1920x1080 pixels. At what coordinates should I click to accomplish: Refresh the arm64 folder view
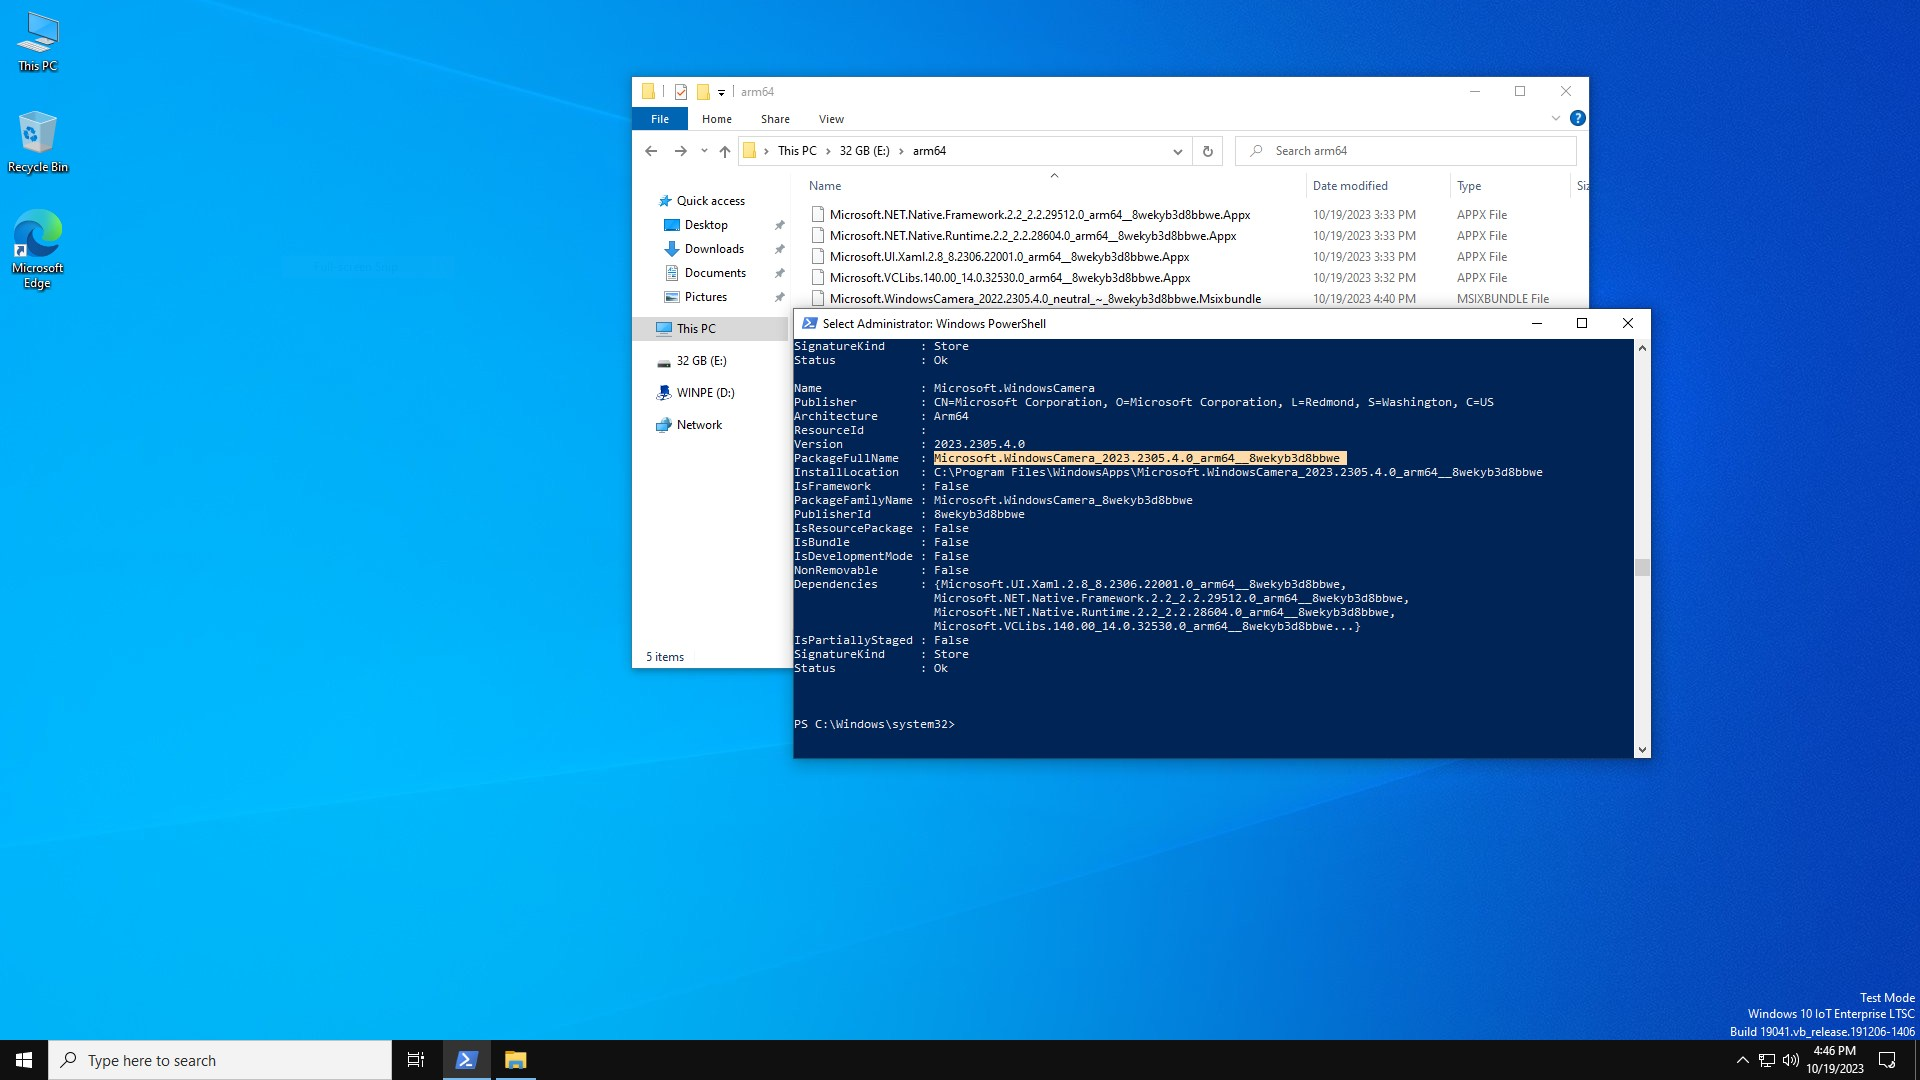[1207, 151]
